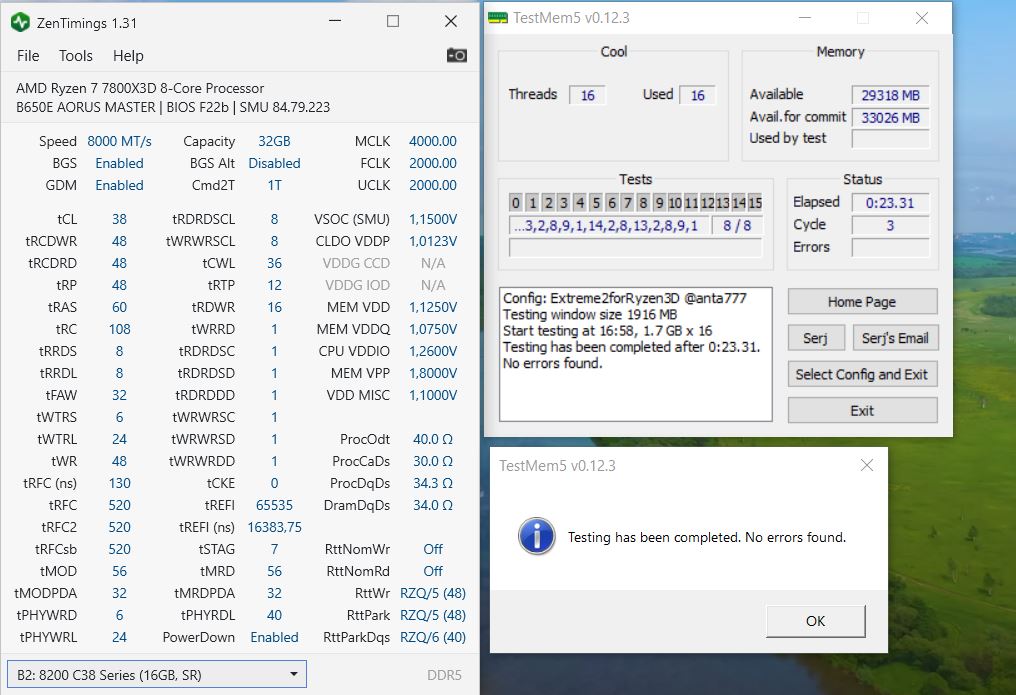Open Home Page button in TestMem5
1016x695 pixels.
tap(862, 302)
